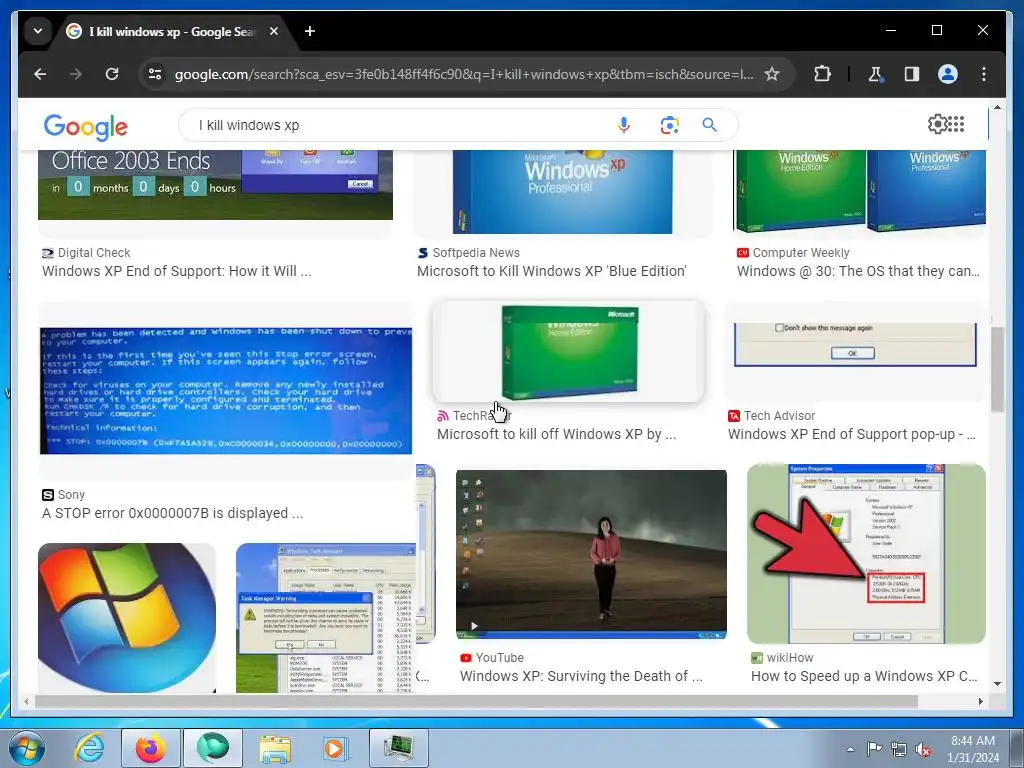Open Windows Explorer folder in taskbar

(x=275, y=748)
